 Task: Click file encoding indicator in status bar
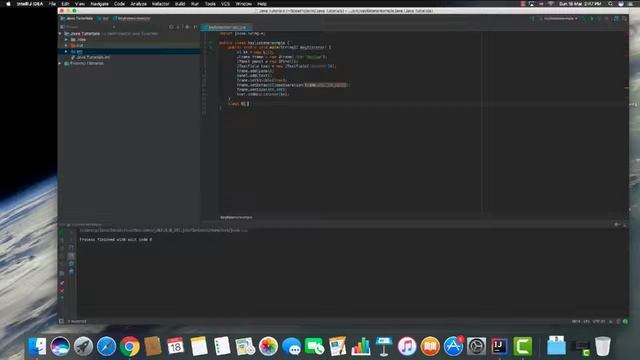599,321
